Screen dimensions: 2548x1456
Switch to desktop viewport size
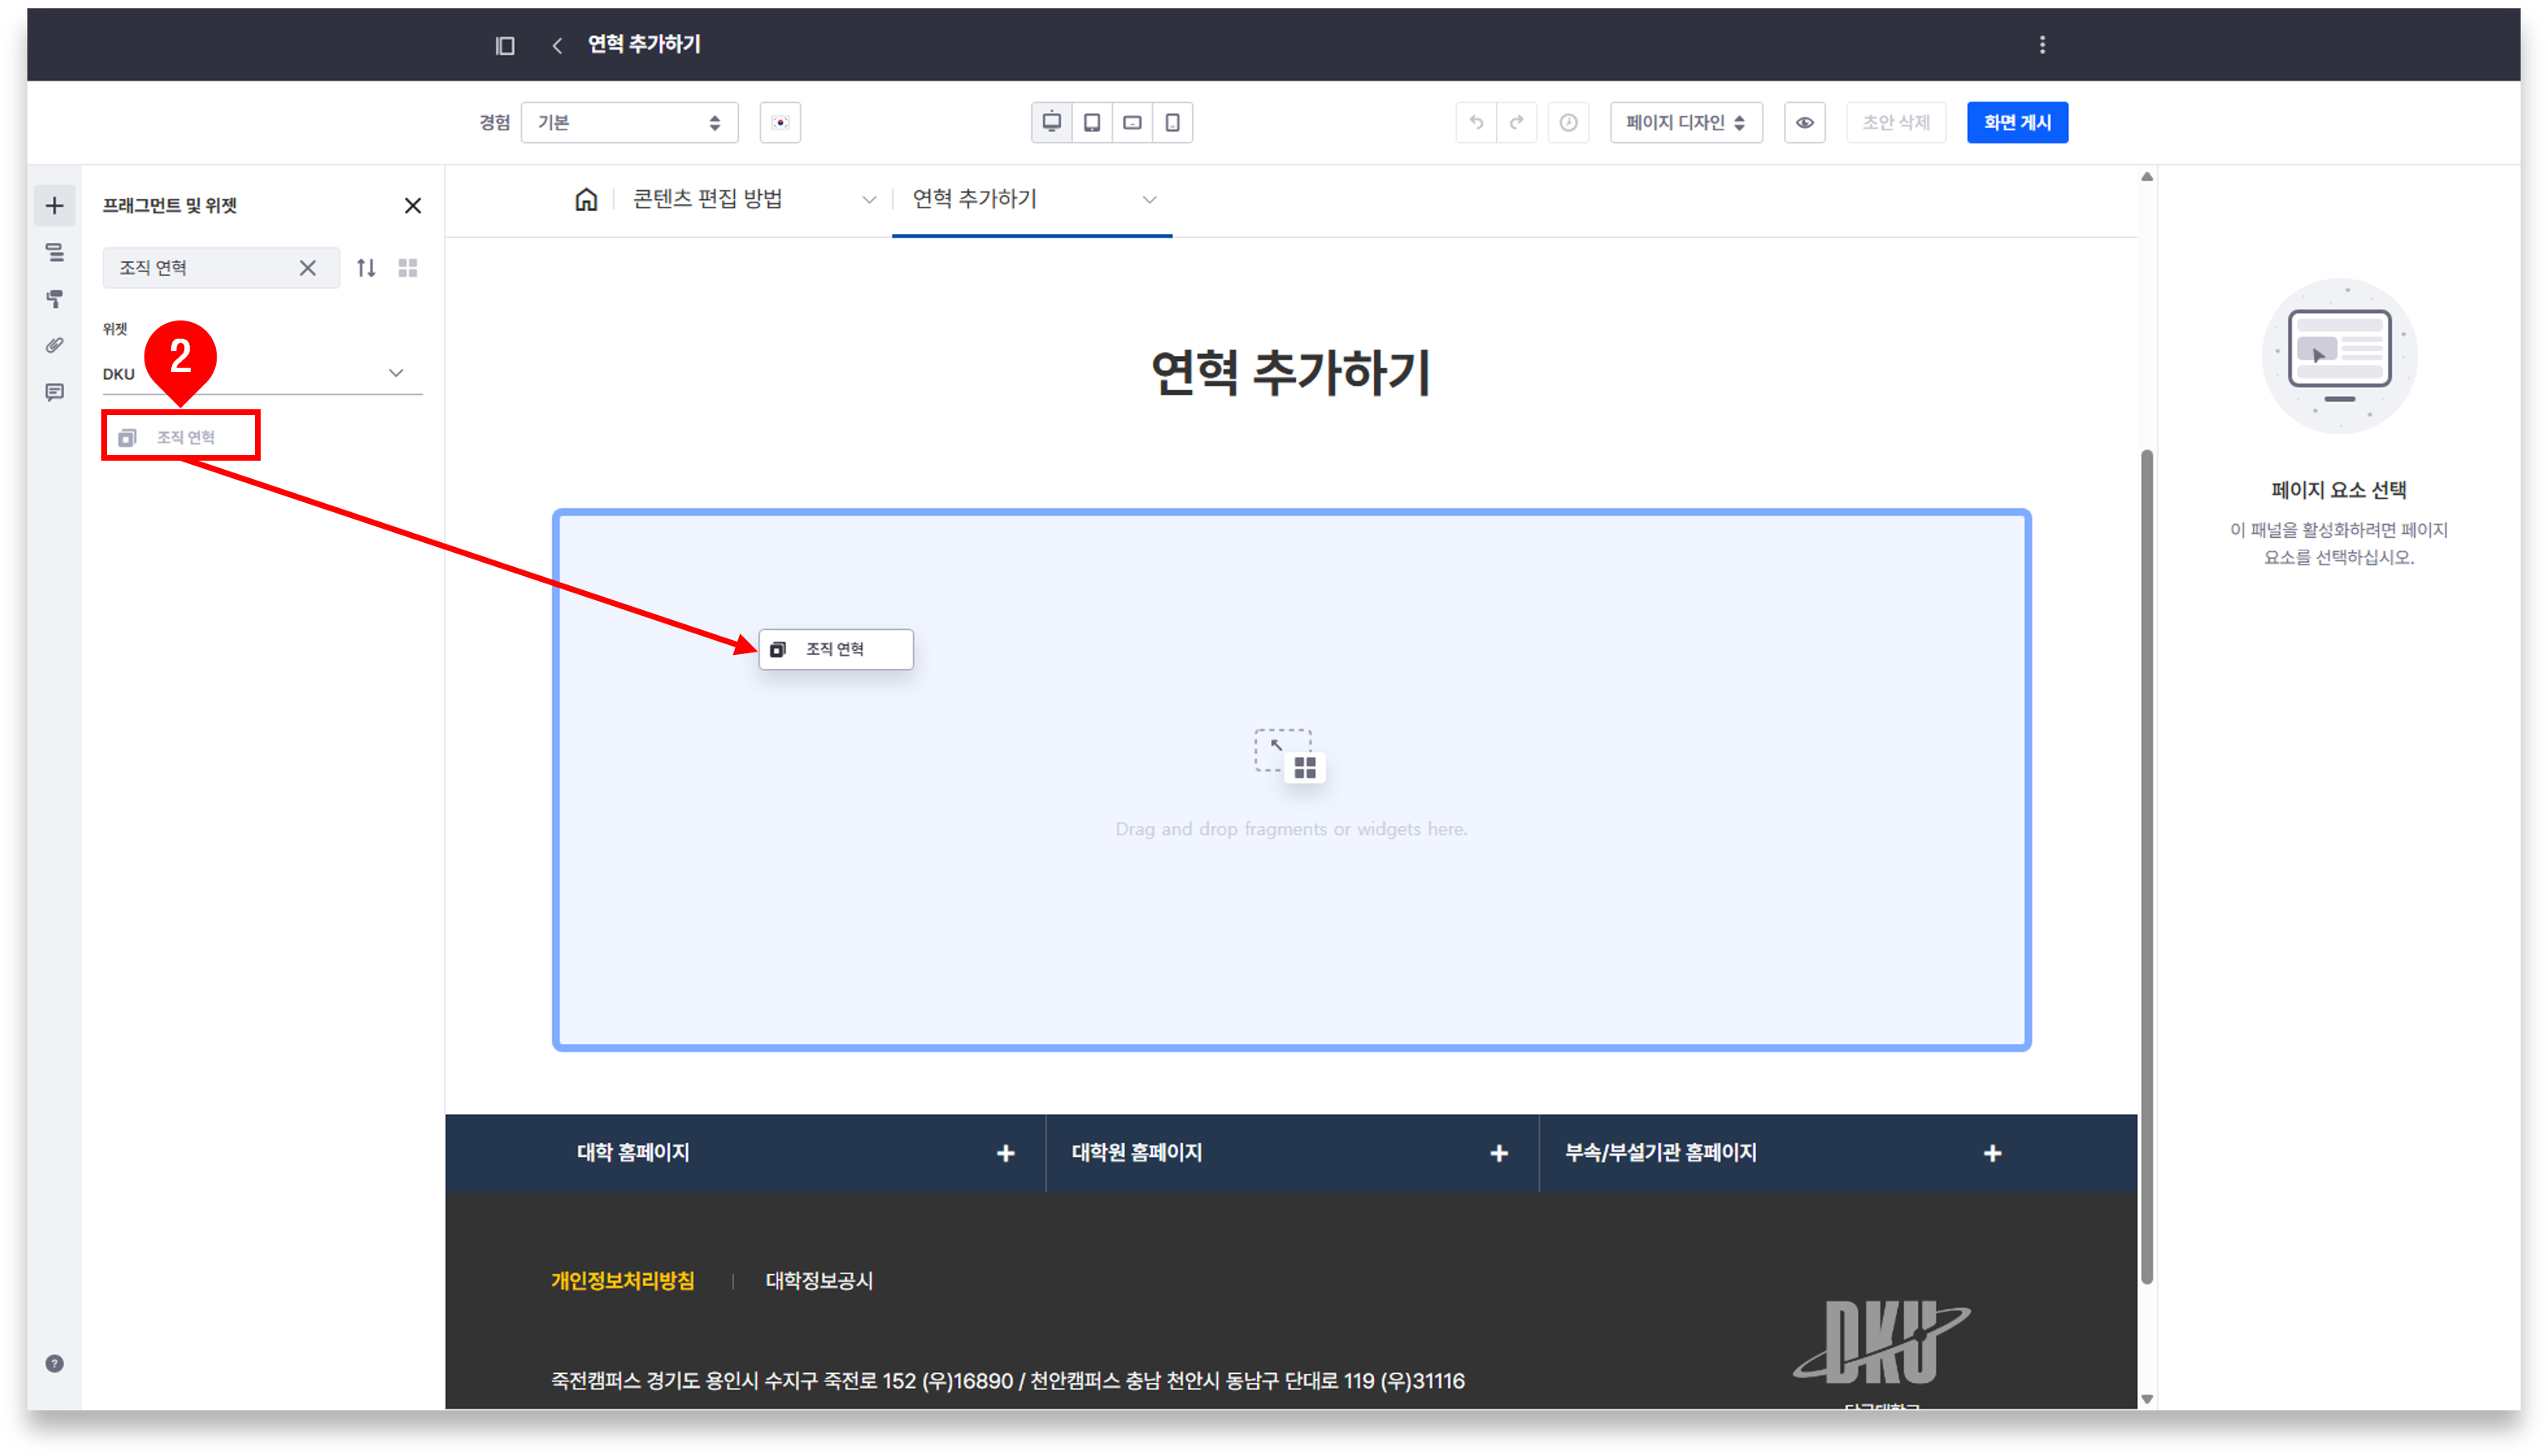1051,122
